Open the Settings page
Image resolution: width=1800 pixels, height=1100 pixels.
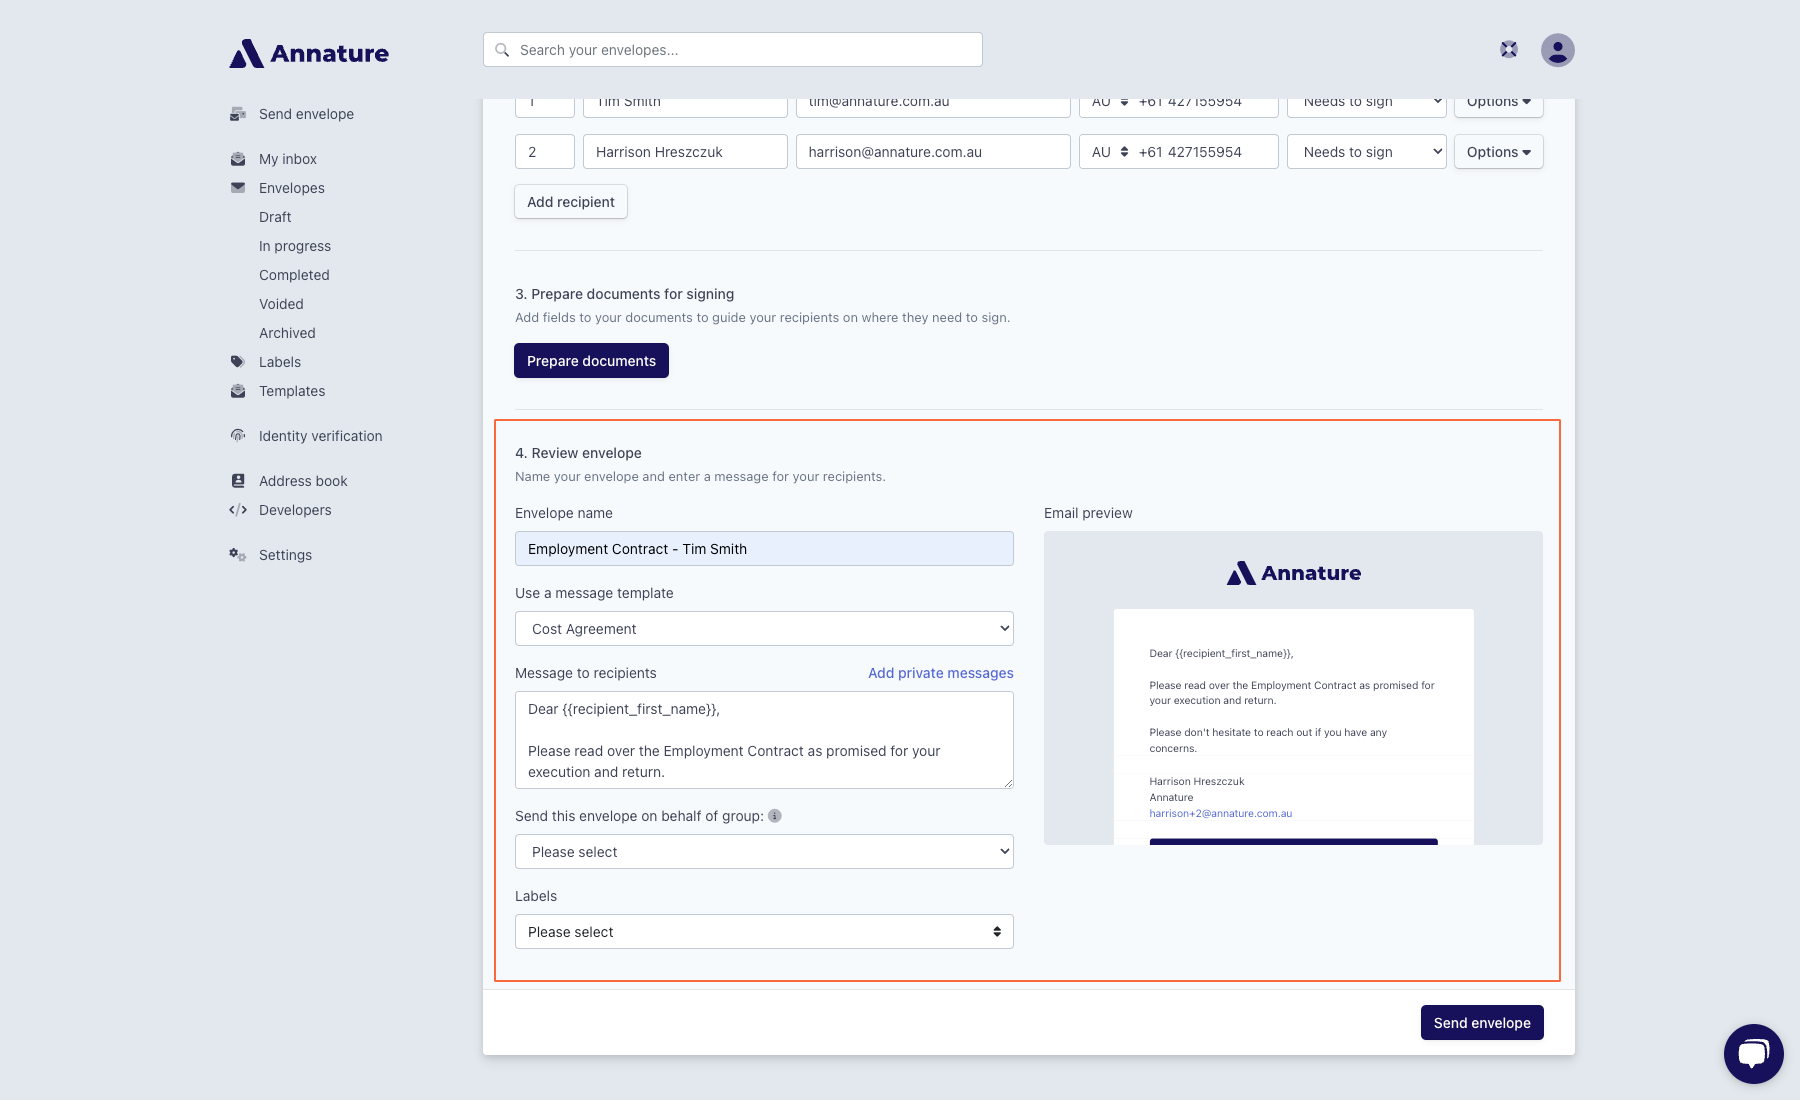285,555
